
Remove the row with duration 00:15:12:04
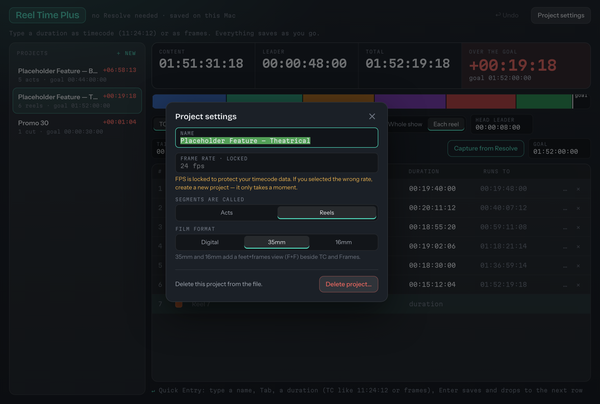(x=578, y=285)
